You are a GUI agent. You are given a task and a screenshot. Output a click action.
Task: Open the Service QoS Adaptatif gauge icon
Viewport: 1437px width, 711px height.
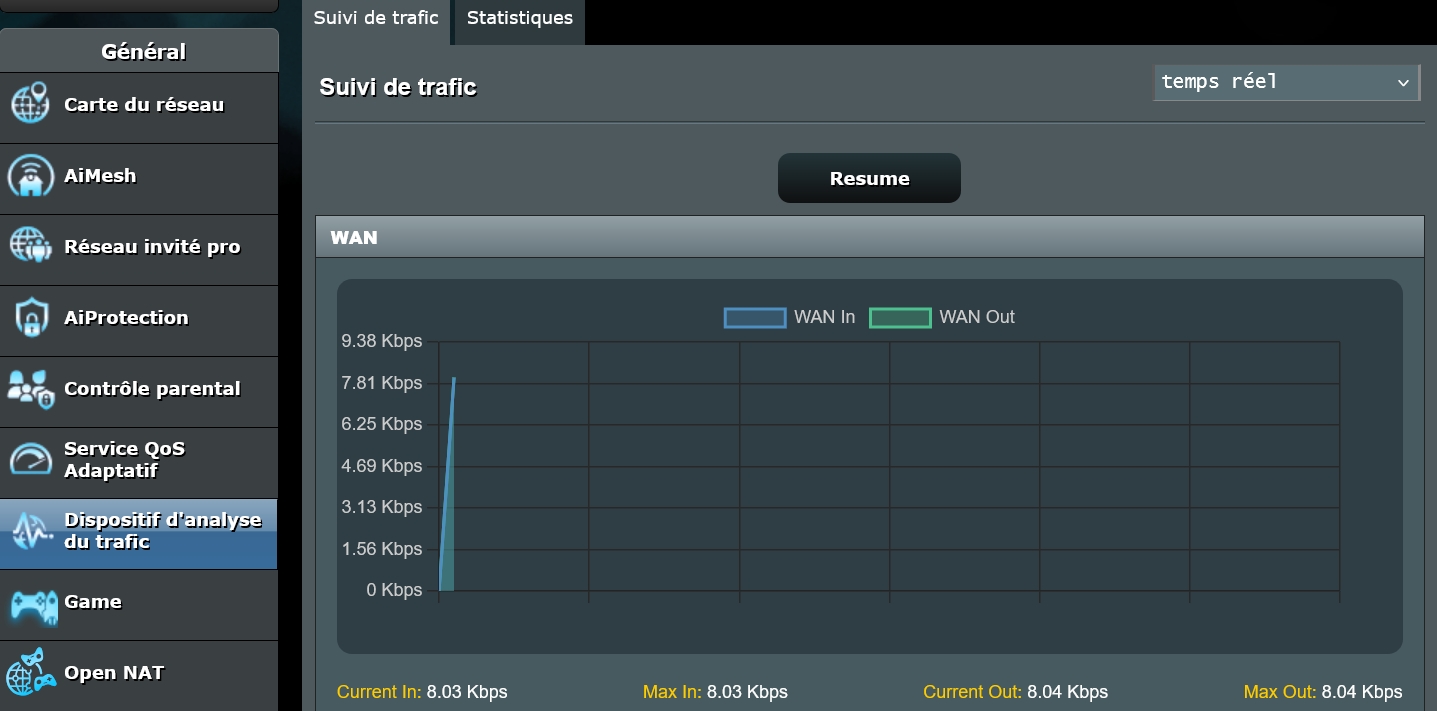coord(30,459)
